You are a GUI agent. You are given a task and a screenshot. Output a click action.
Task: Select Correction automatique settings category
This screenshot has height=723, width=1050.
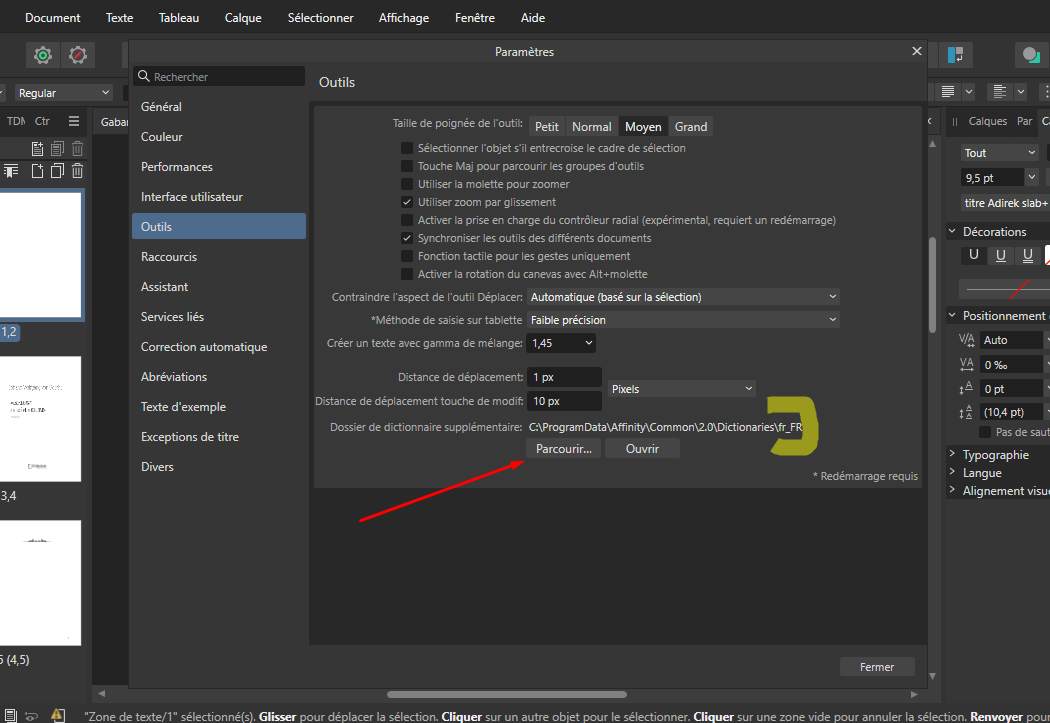point(218,347)
